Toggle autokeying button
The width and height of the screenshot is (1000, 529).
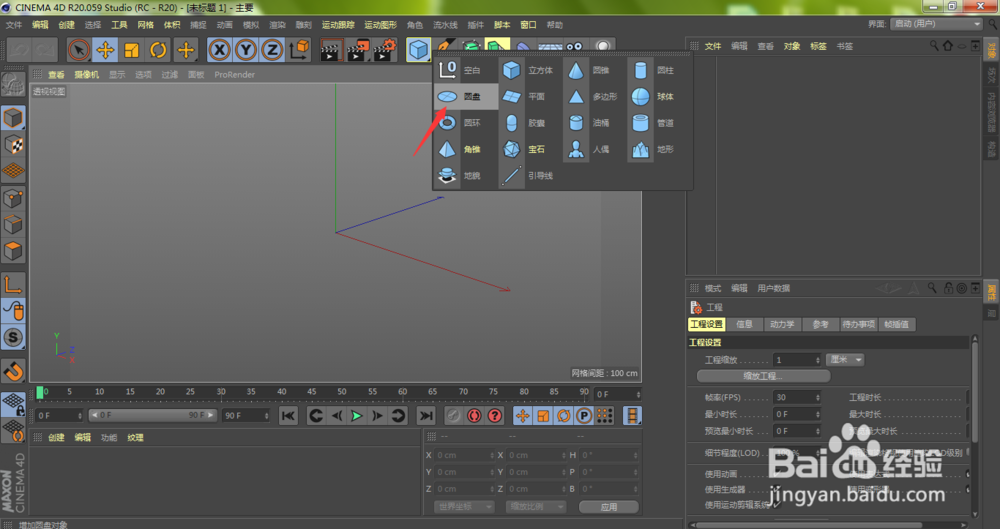tap(474, 416)
